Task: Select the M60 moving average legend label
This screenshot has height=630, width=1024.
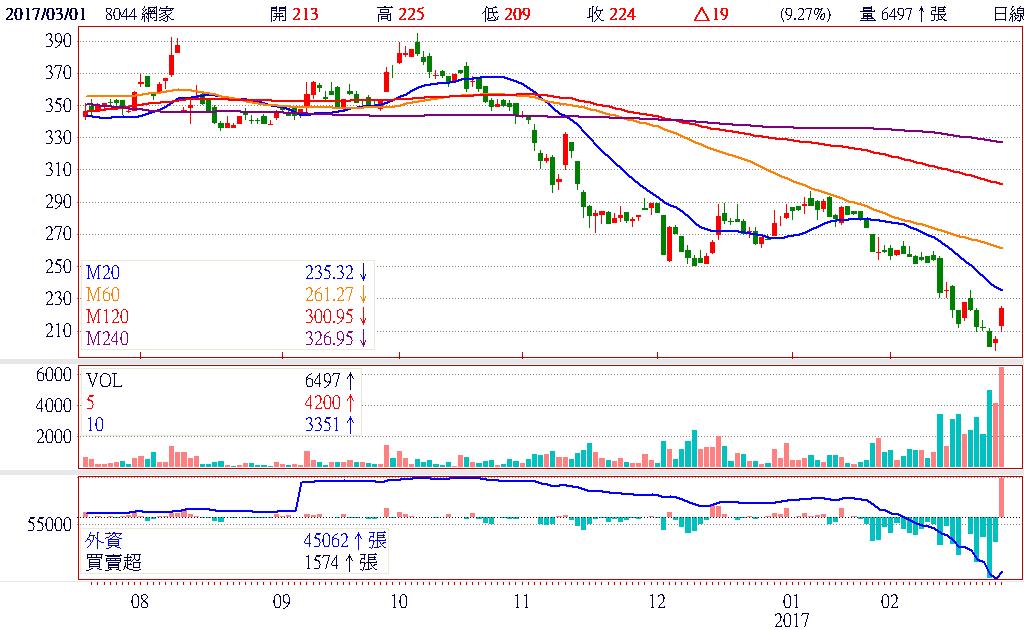Action: (x=100, y=295)
